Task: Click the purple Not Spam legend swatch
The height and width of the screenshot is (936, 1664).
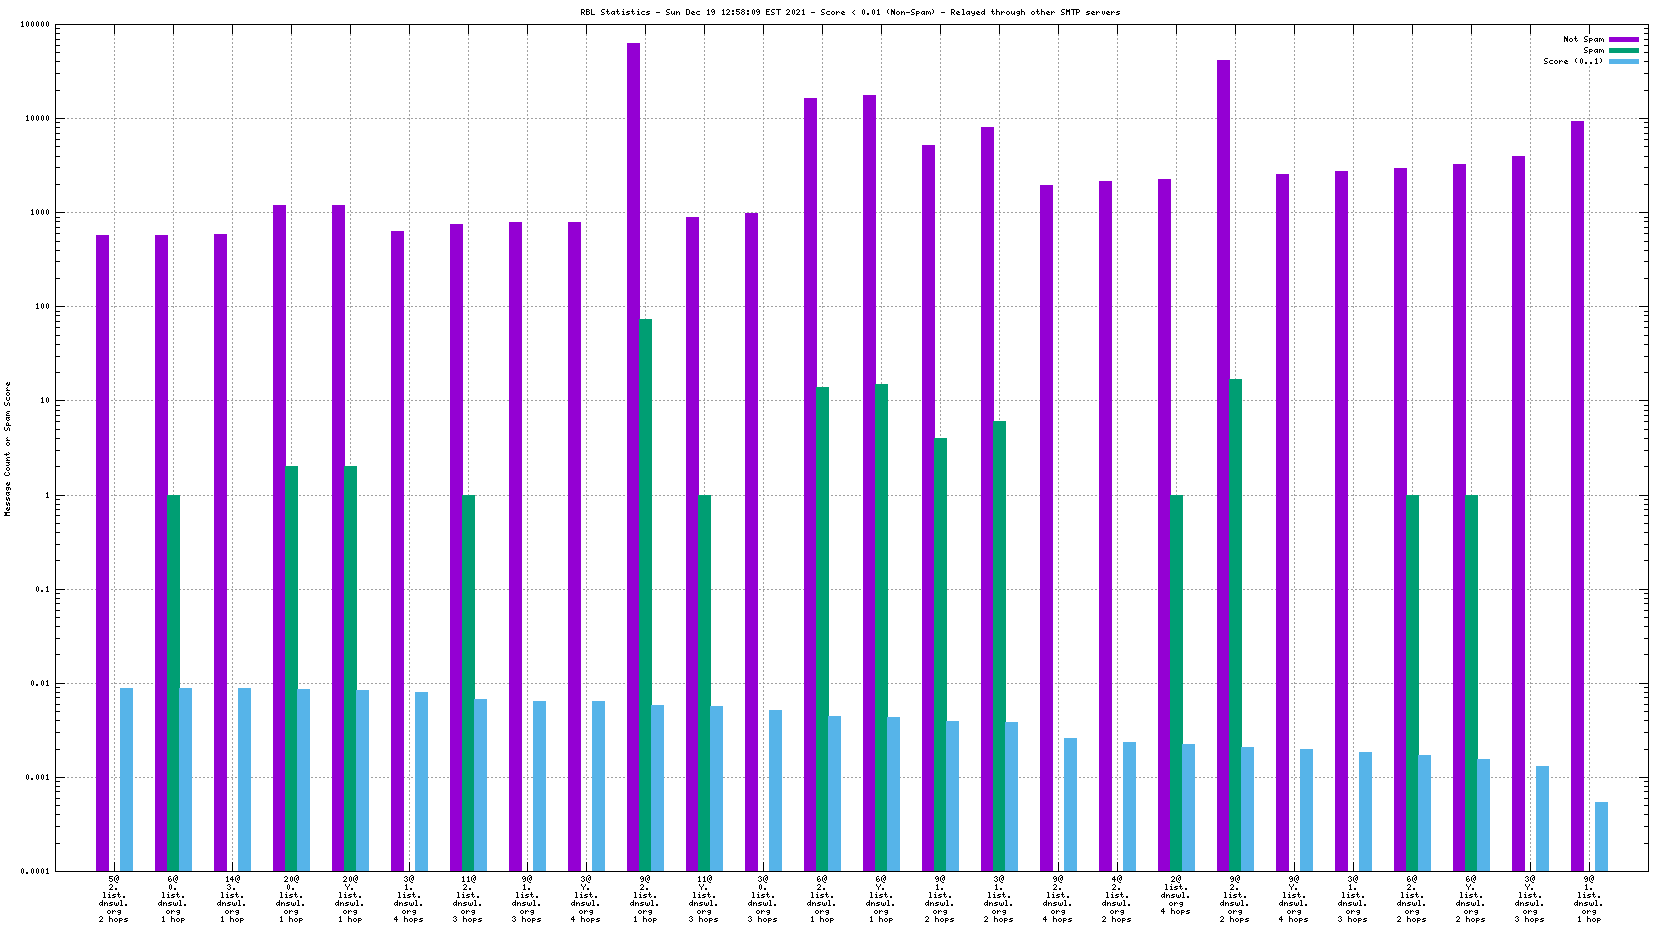Action: click(x=1623, y=39)
